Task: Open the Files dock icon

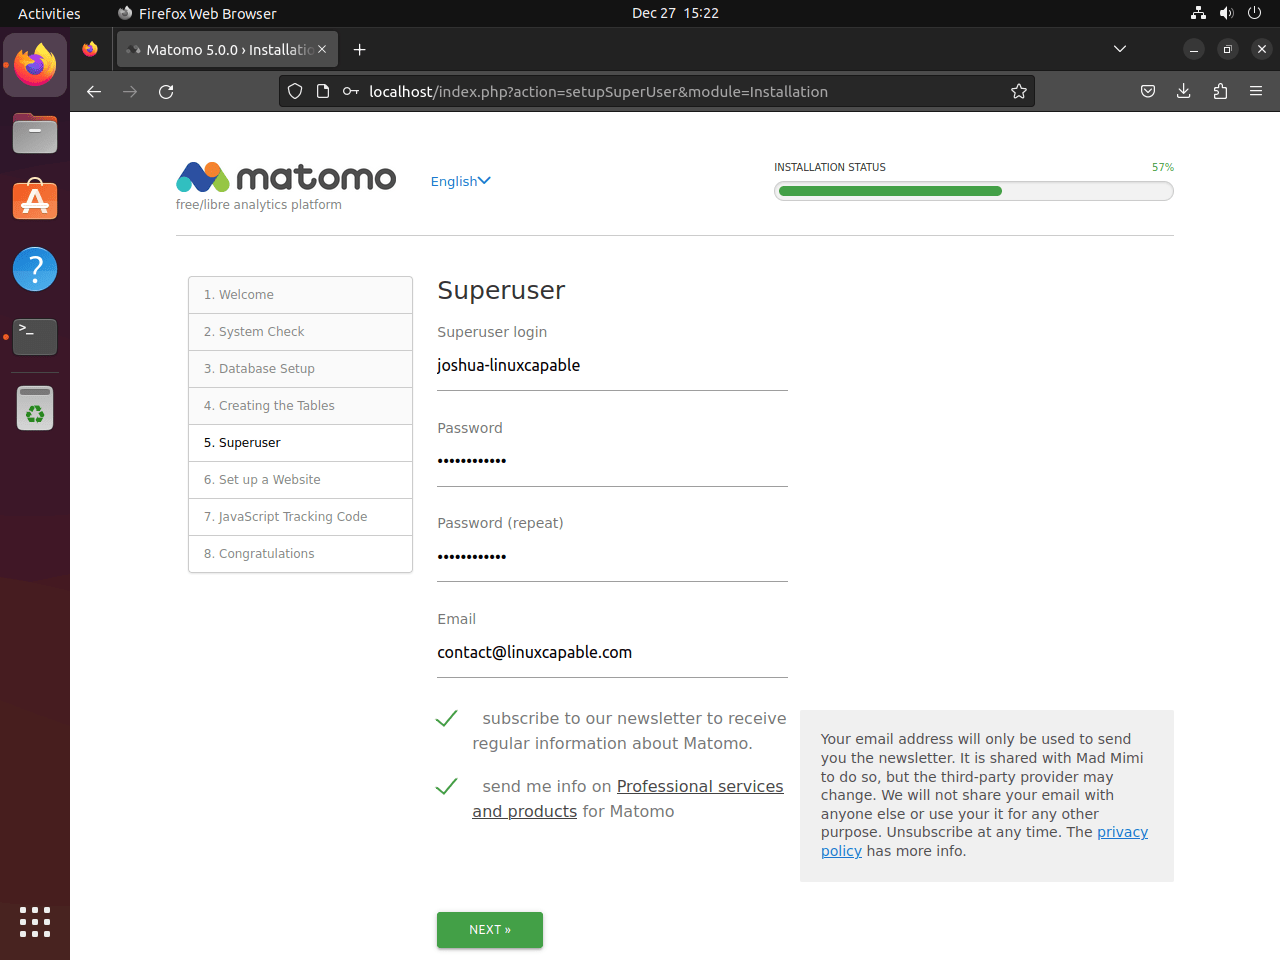Action: coord(35,133)
